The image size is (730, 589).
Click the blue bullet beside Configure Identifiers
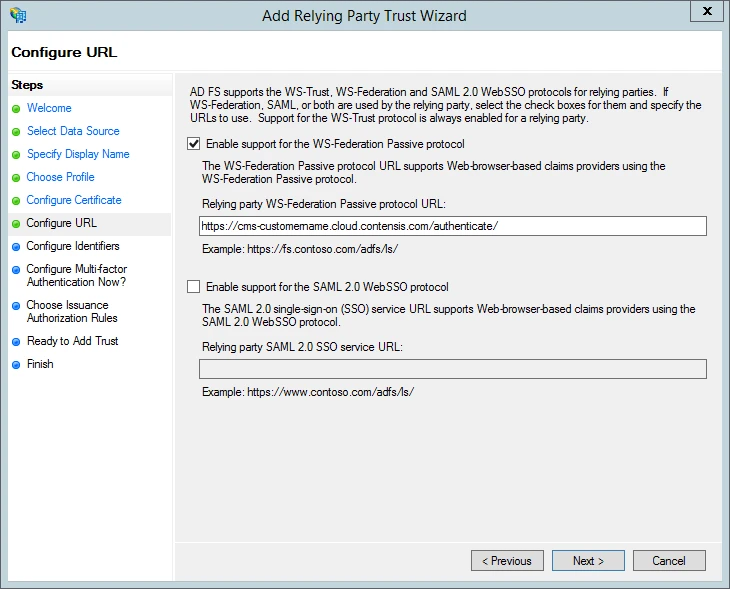(x=16, y=247)
